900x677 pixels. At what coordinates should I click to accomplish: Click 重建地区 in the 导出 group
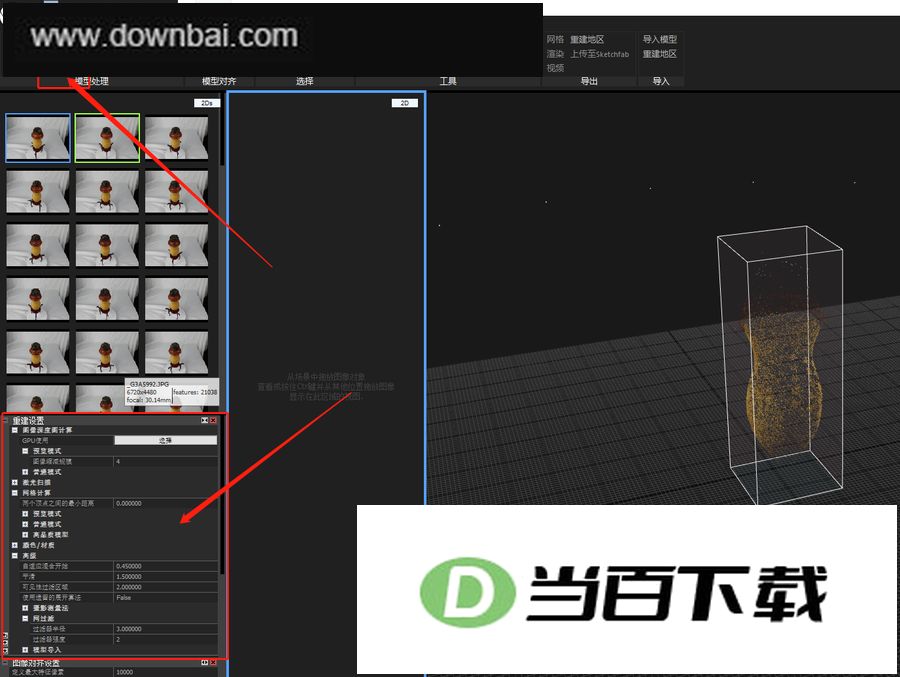(587, 39)
